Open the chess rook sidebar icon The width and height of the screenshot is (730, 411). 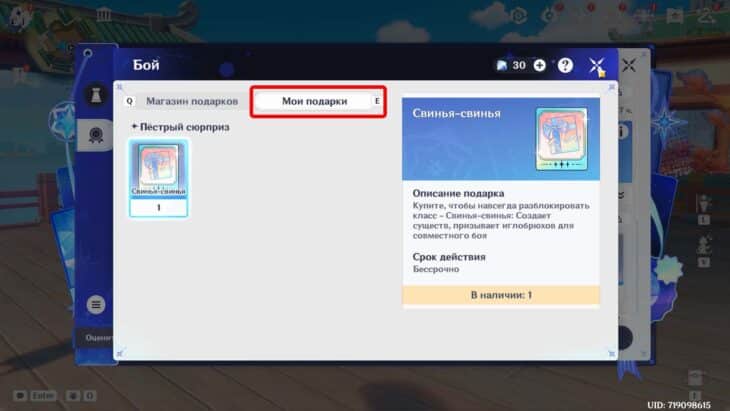point(96,95)
